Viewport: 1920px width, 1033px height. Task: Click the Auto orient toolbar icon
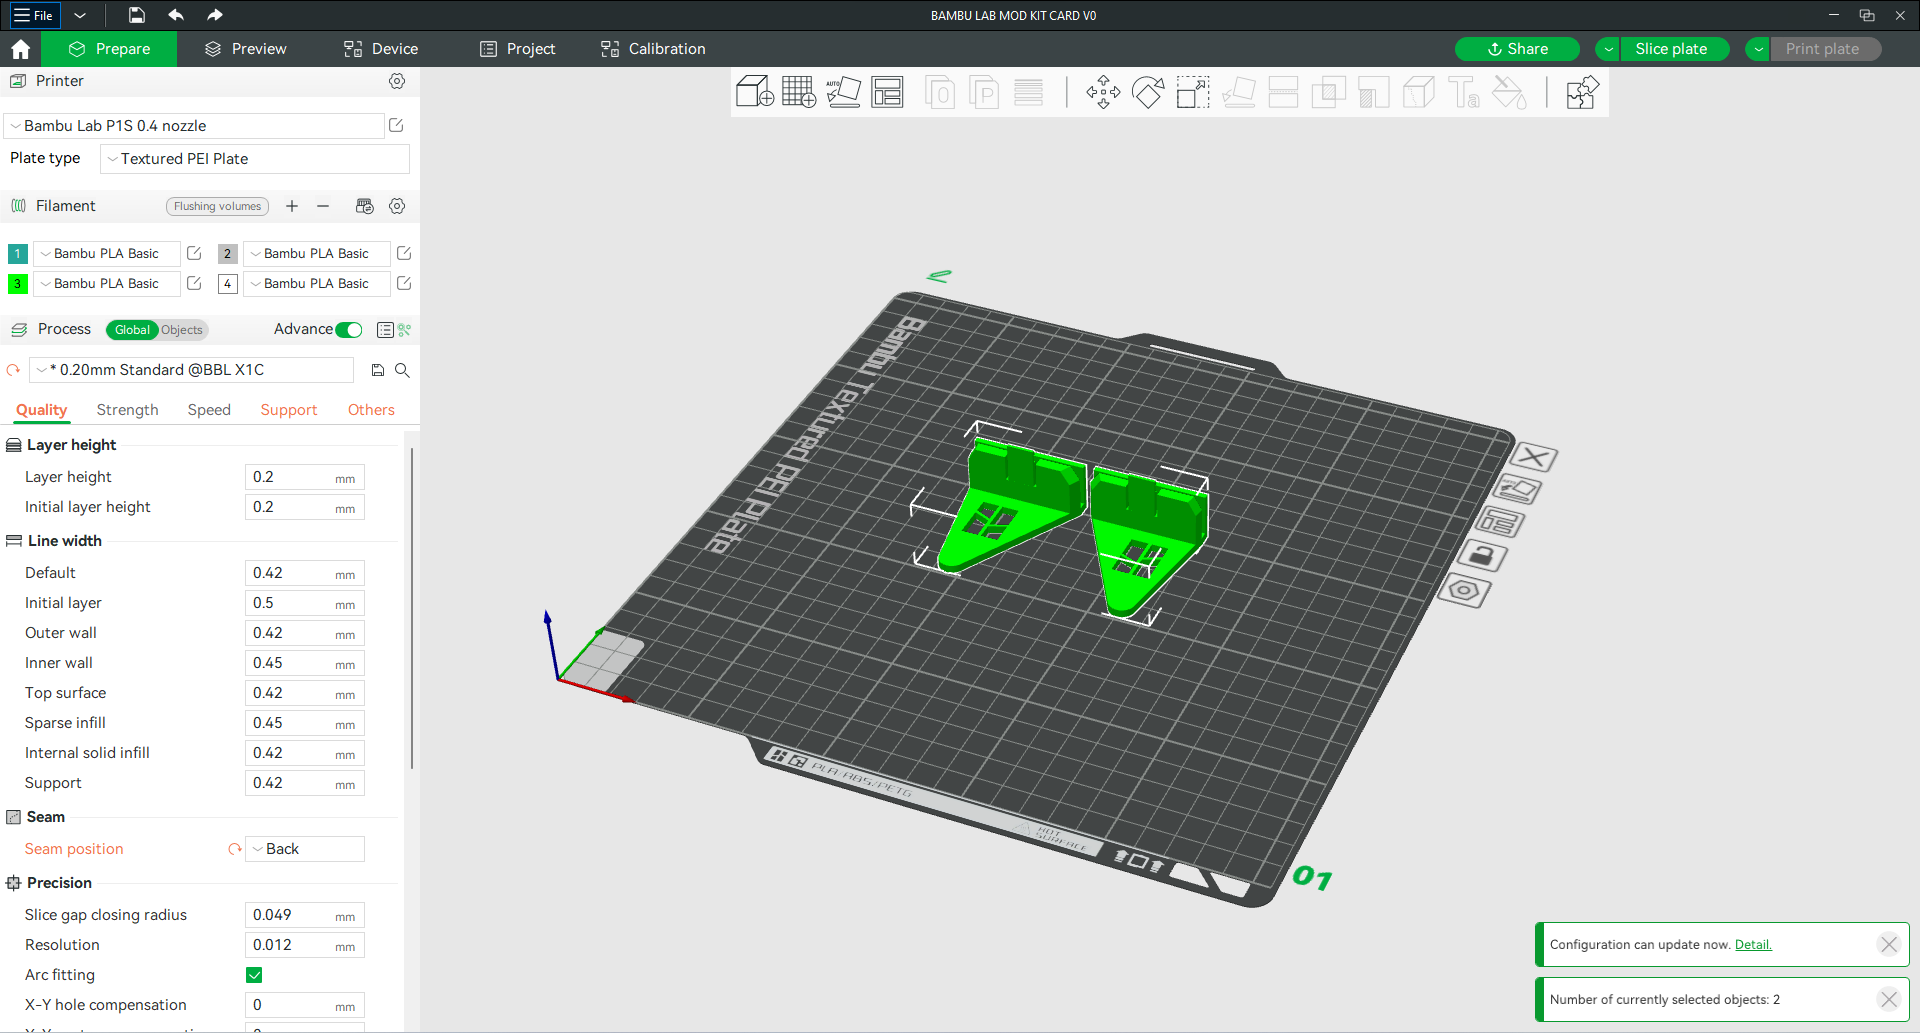(x=843, y=92)
